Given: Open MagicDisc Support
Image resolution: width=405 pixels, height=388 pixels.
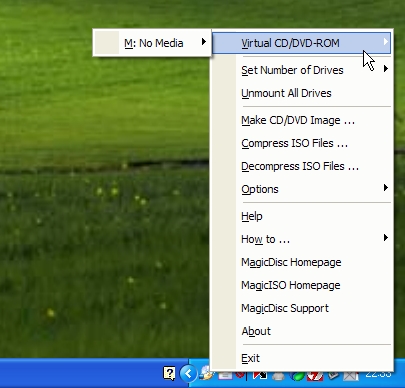Looking at the screenshot, I should (x=301, y=308).
